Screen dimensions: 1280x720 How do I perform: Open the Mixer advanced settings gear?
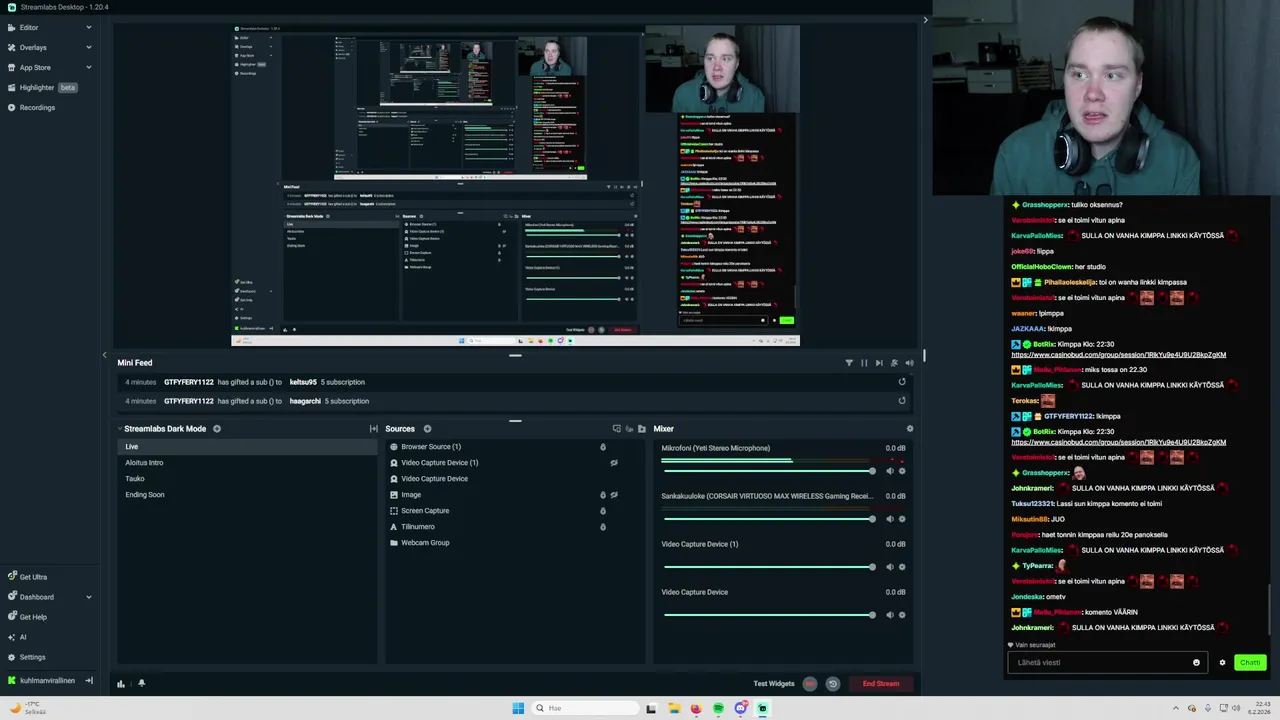tap(909, 429)
